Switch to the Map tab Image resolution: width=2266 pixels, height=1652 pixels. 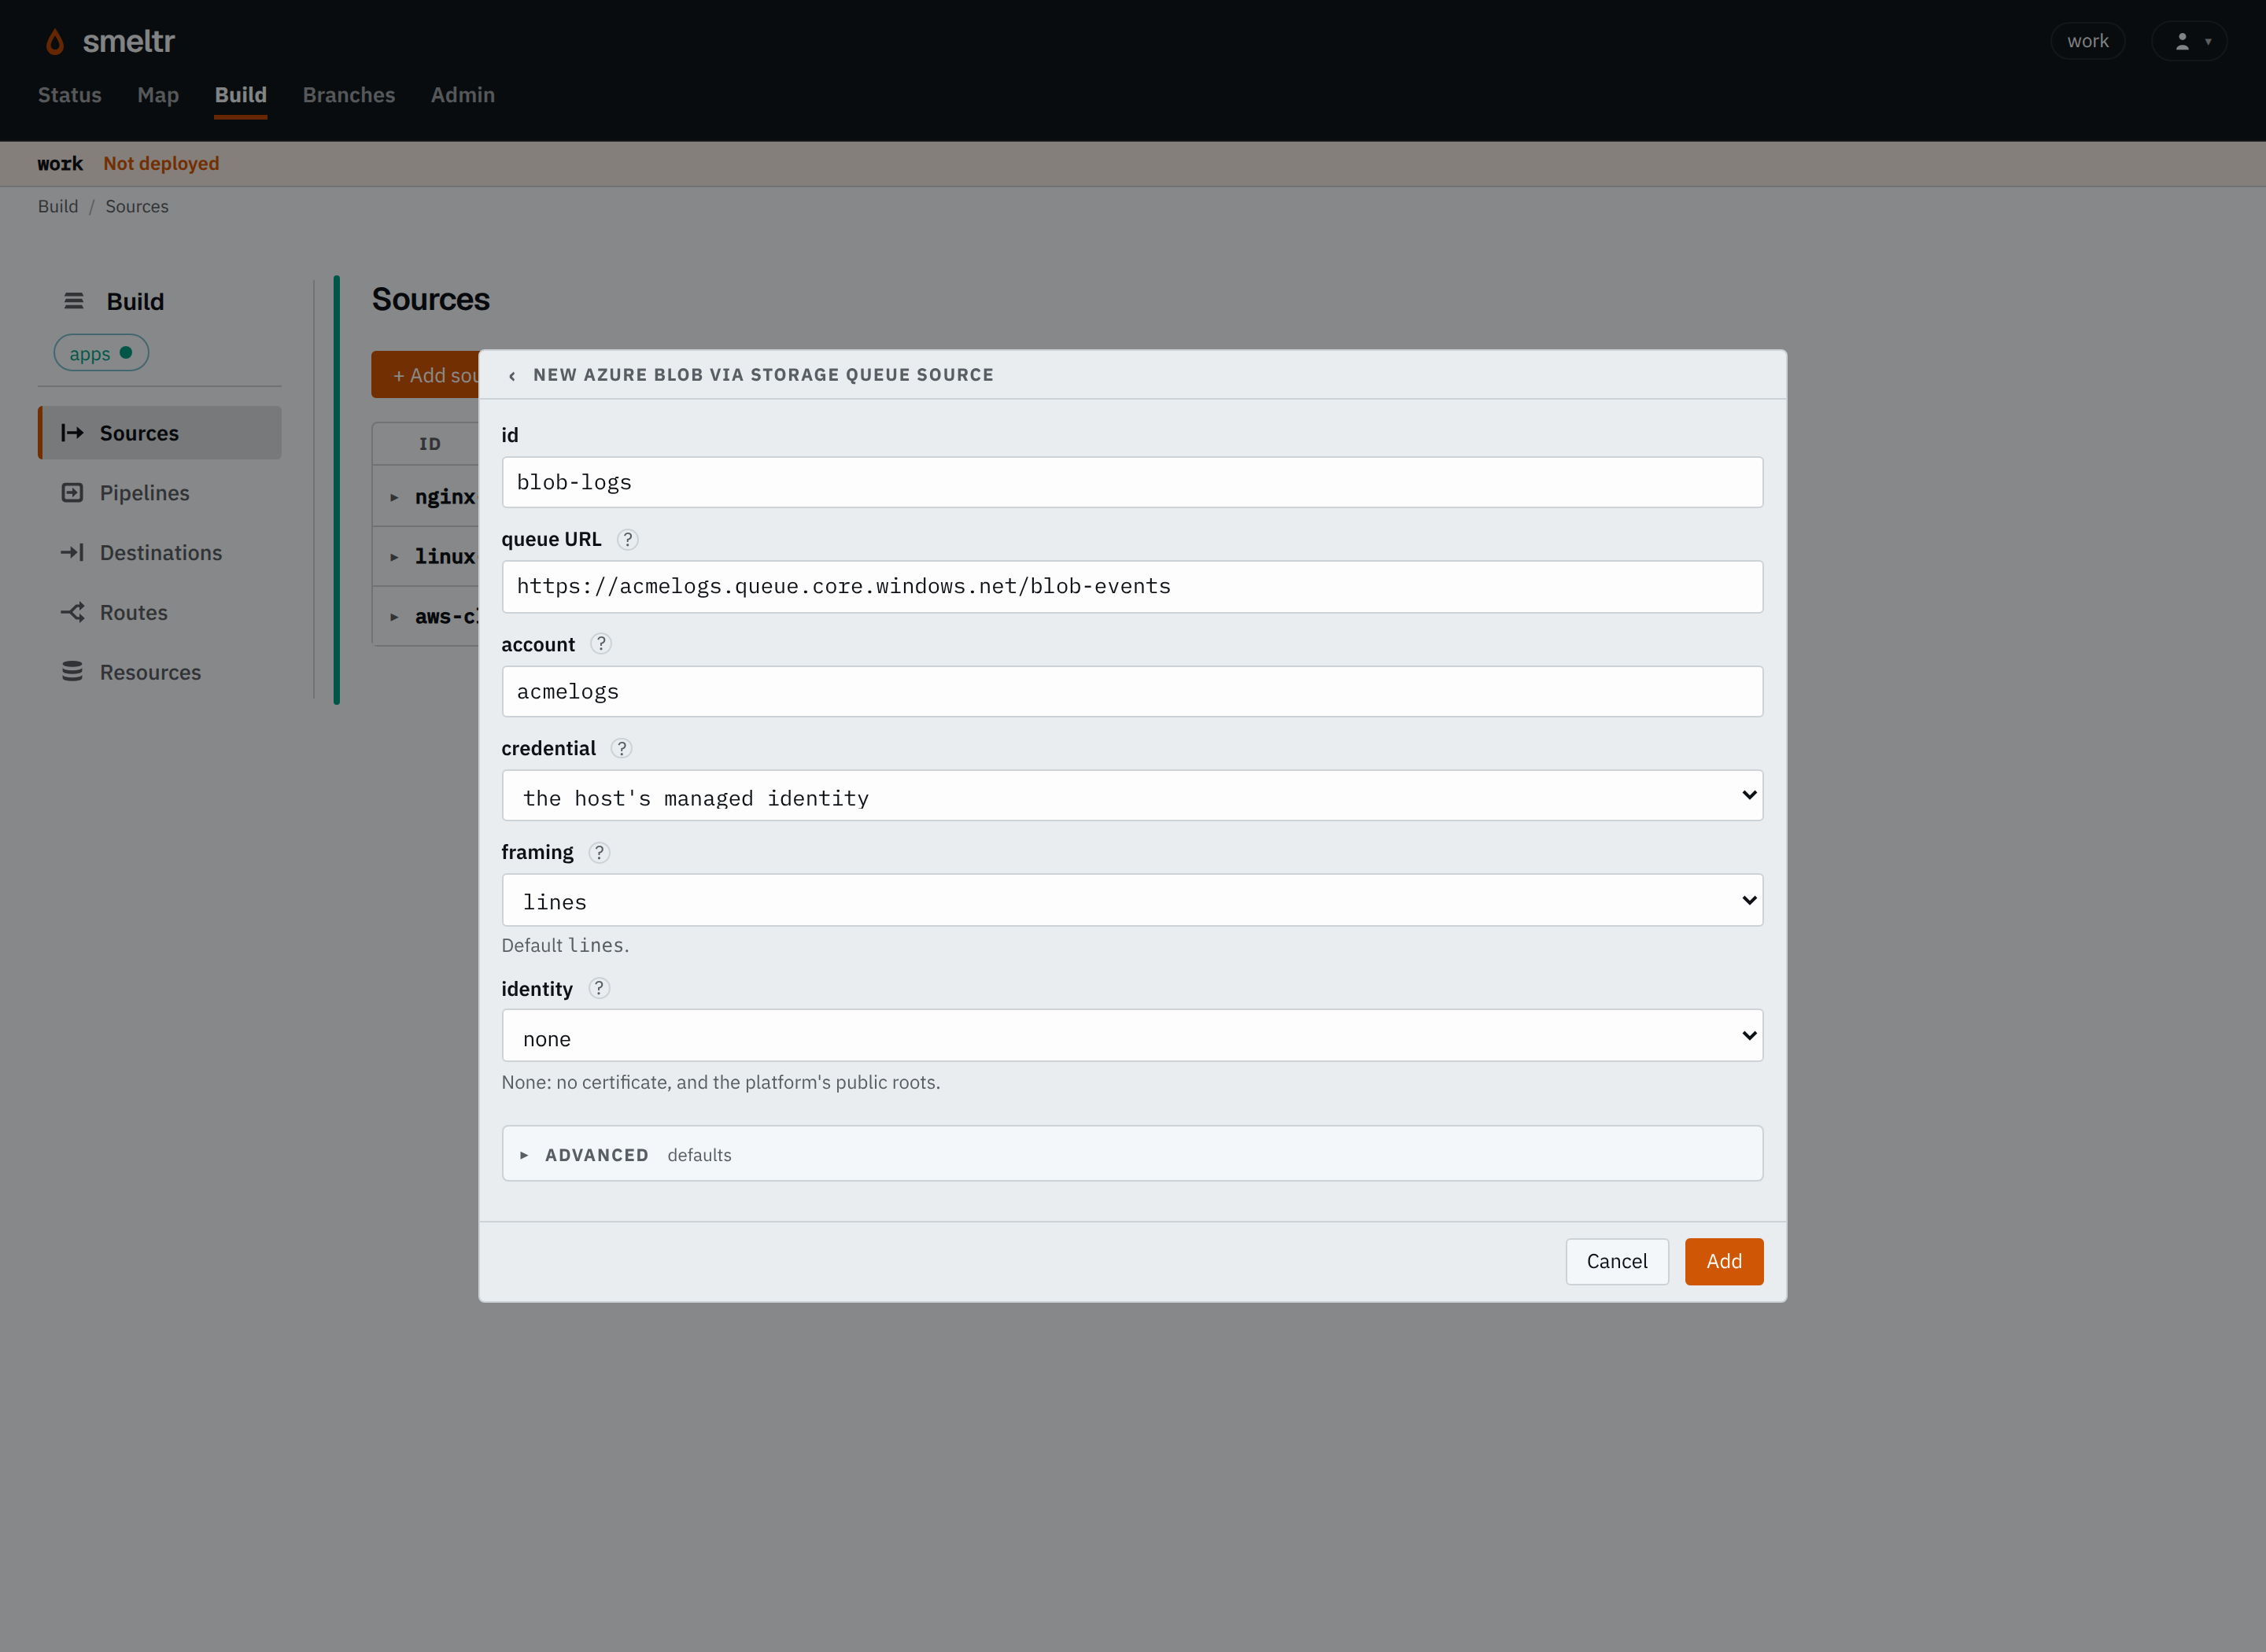[158, 95]
